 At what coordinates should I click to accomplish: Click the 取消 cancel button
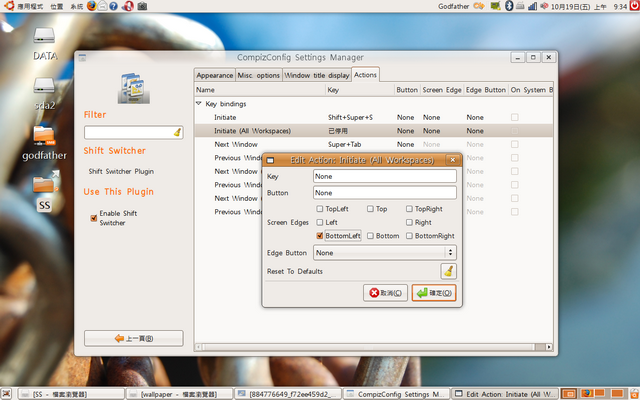pos(385,293)
